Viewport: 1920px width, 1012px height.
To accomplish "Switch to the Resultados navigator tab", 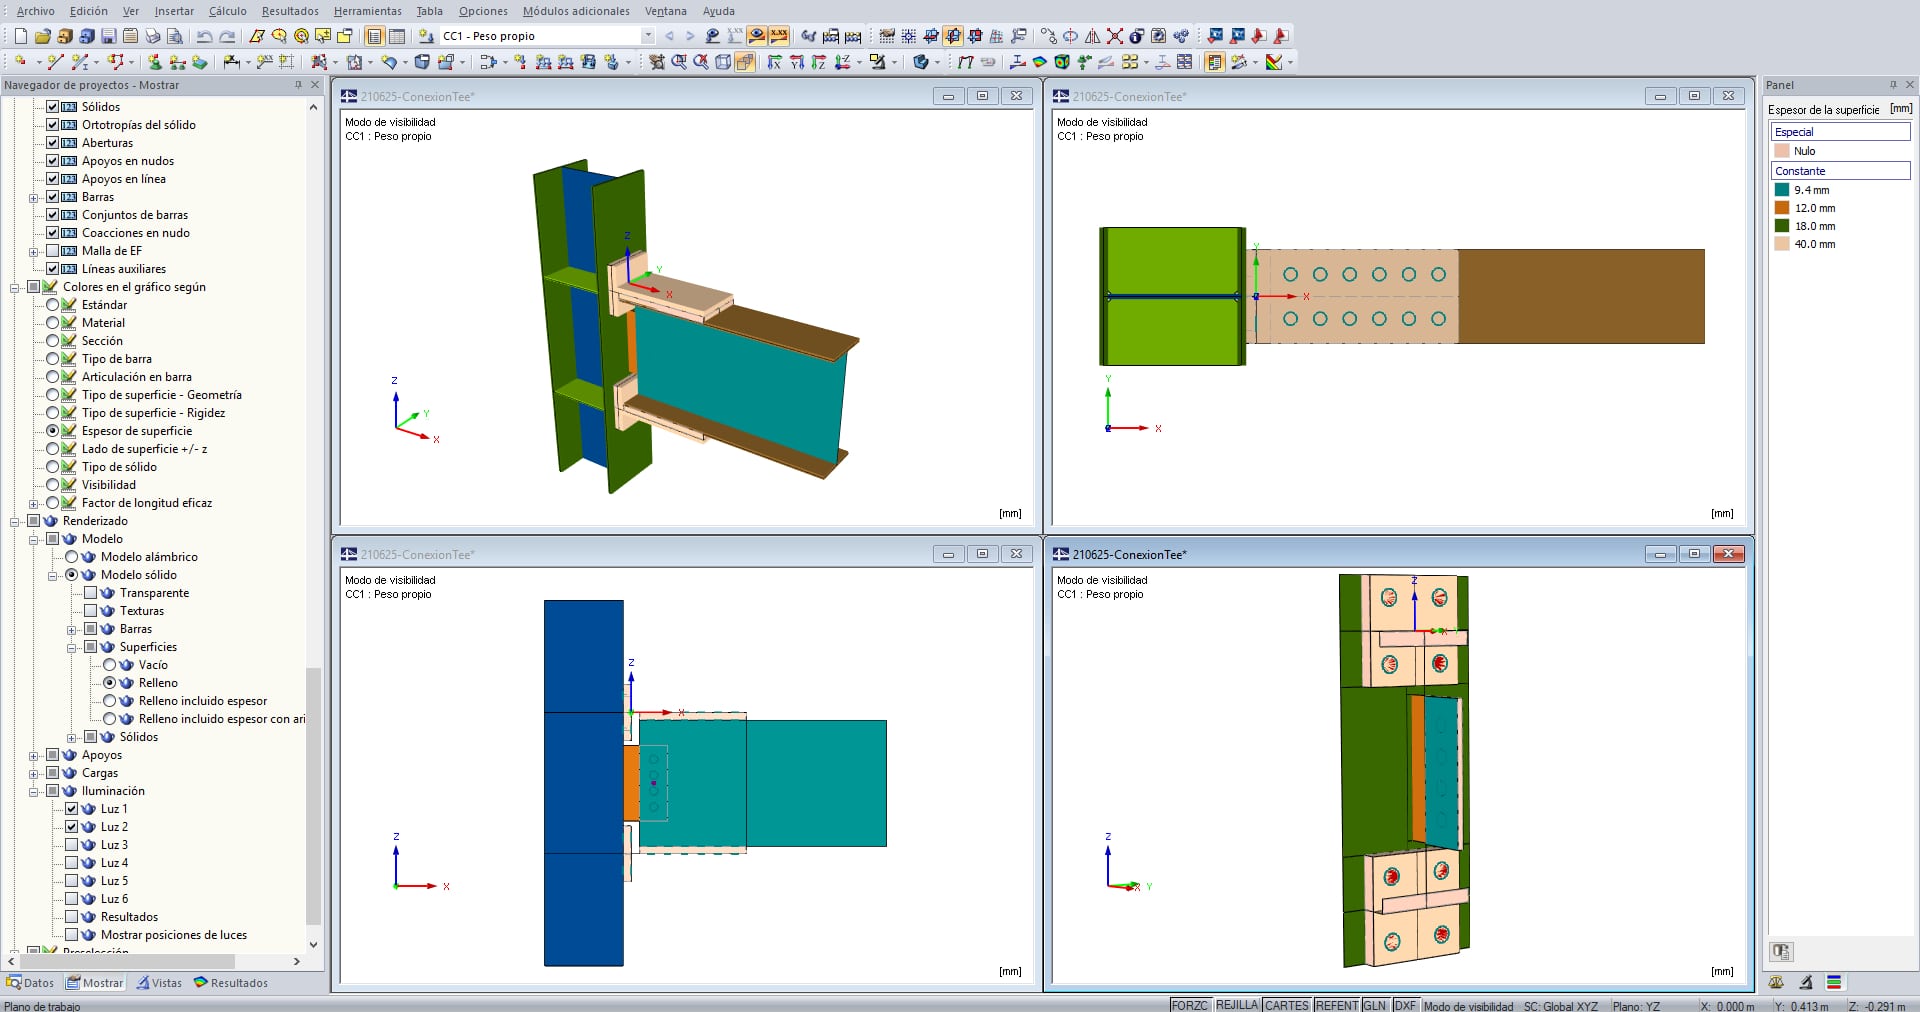I will coord(231,983).
